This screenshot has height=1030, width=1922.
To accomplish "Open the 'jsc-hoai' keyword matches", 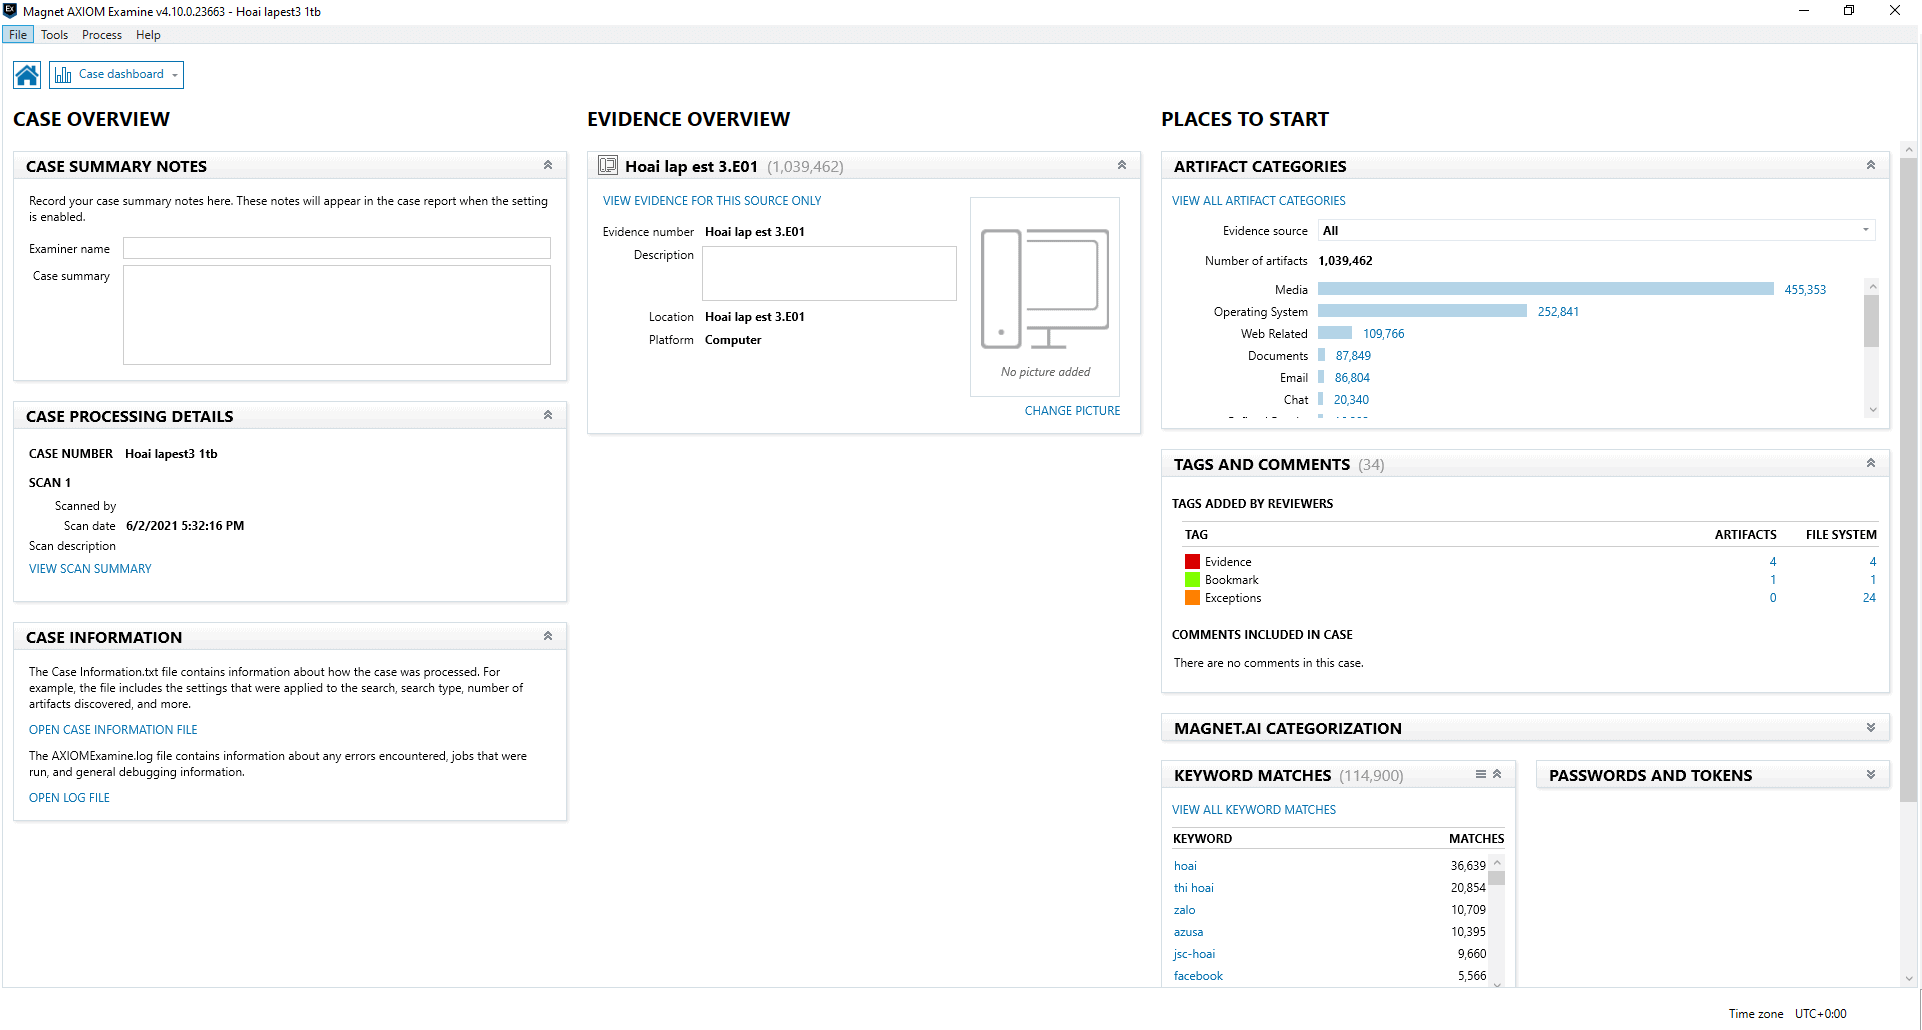I will pos(1194,954).
